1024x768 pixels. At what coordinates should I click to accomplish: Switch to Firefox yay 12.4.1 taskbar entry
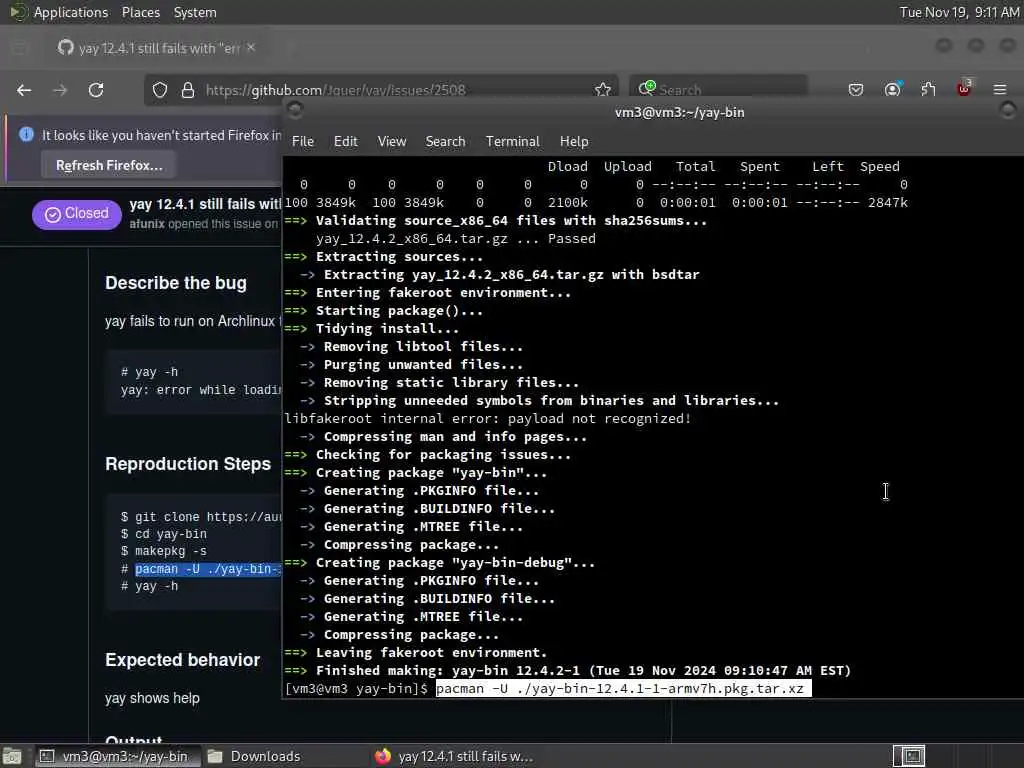tap(457, 756)
